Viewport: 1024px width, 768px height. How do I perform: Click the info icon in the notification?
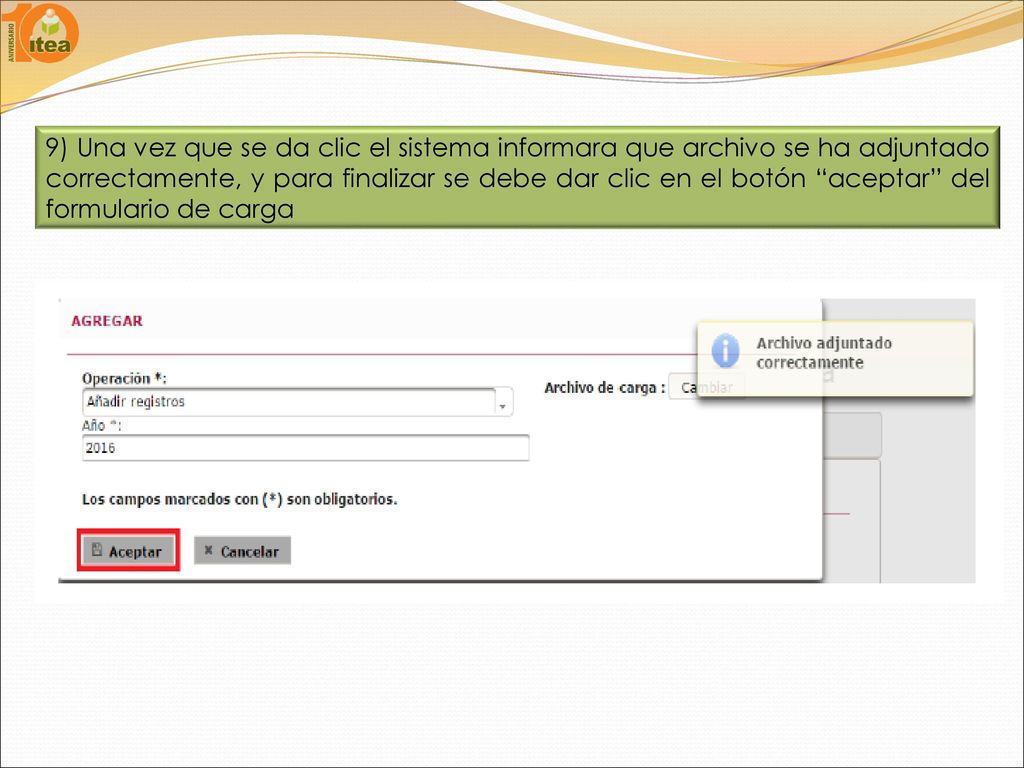click(725, 351)
